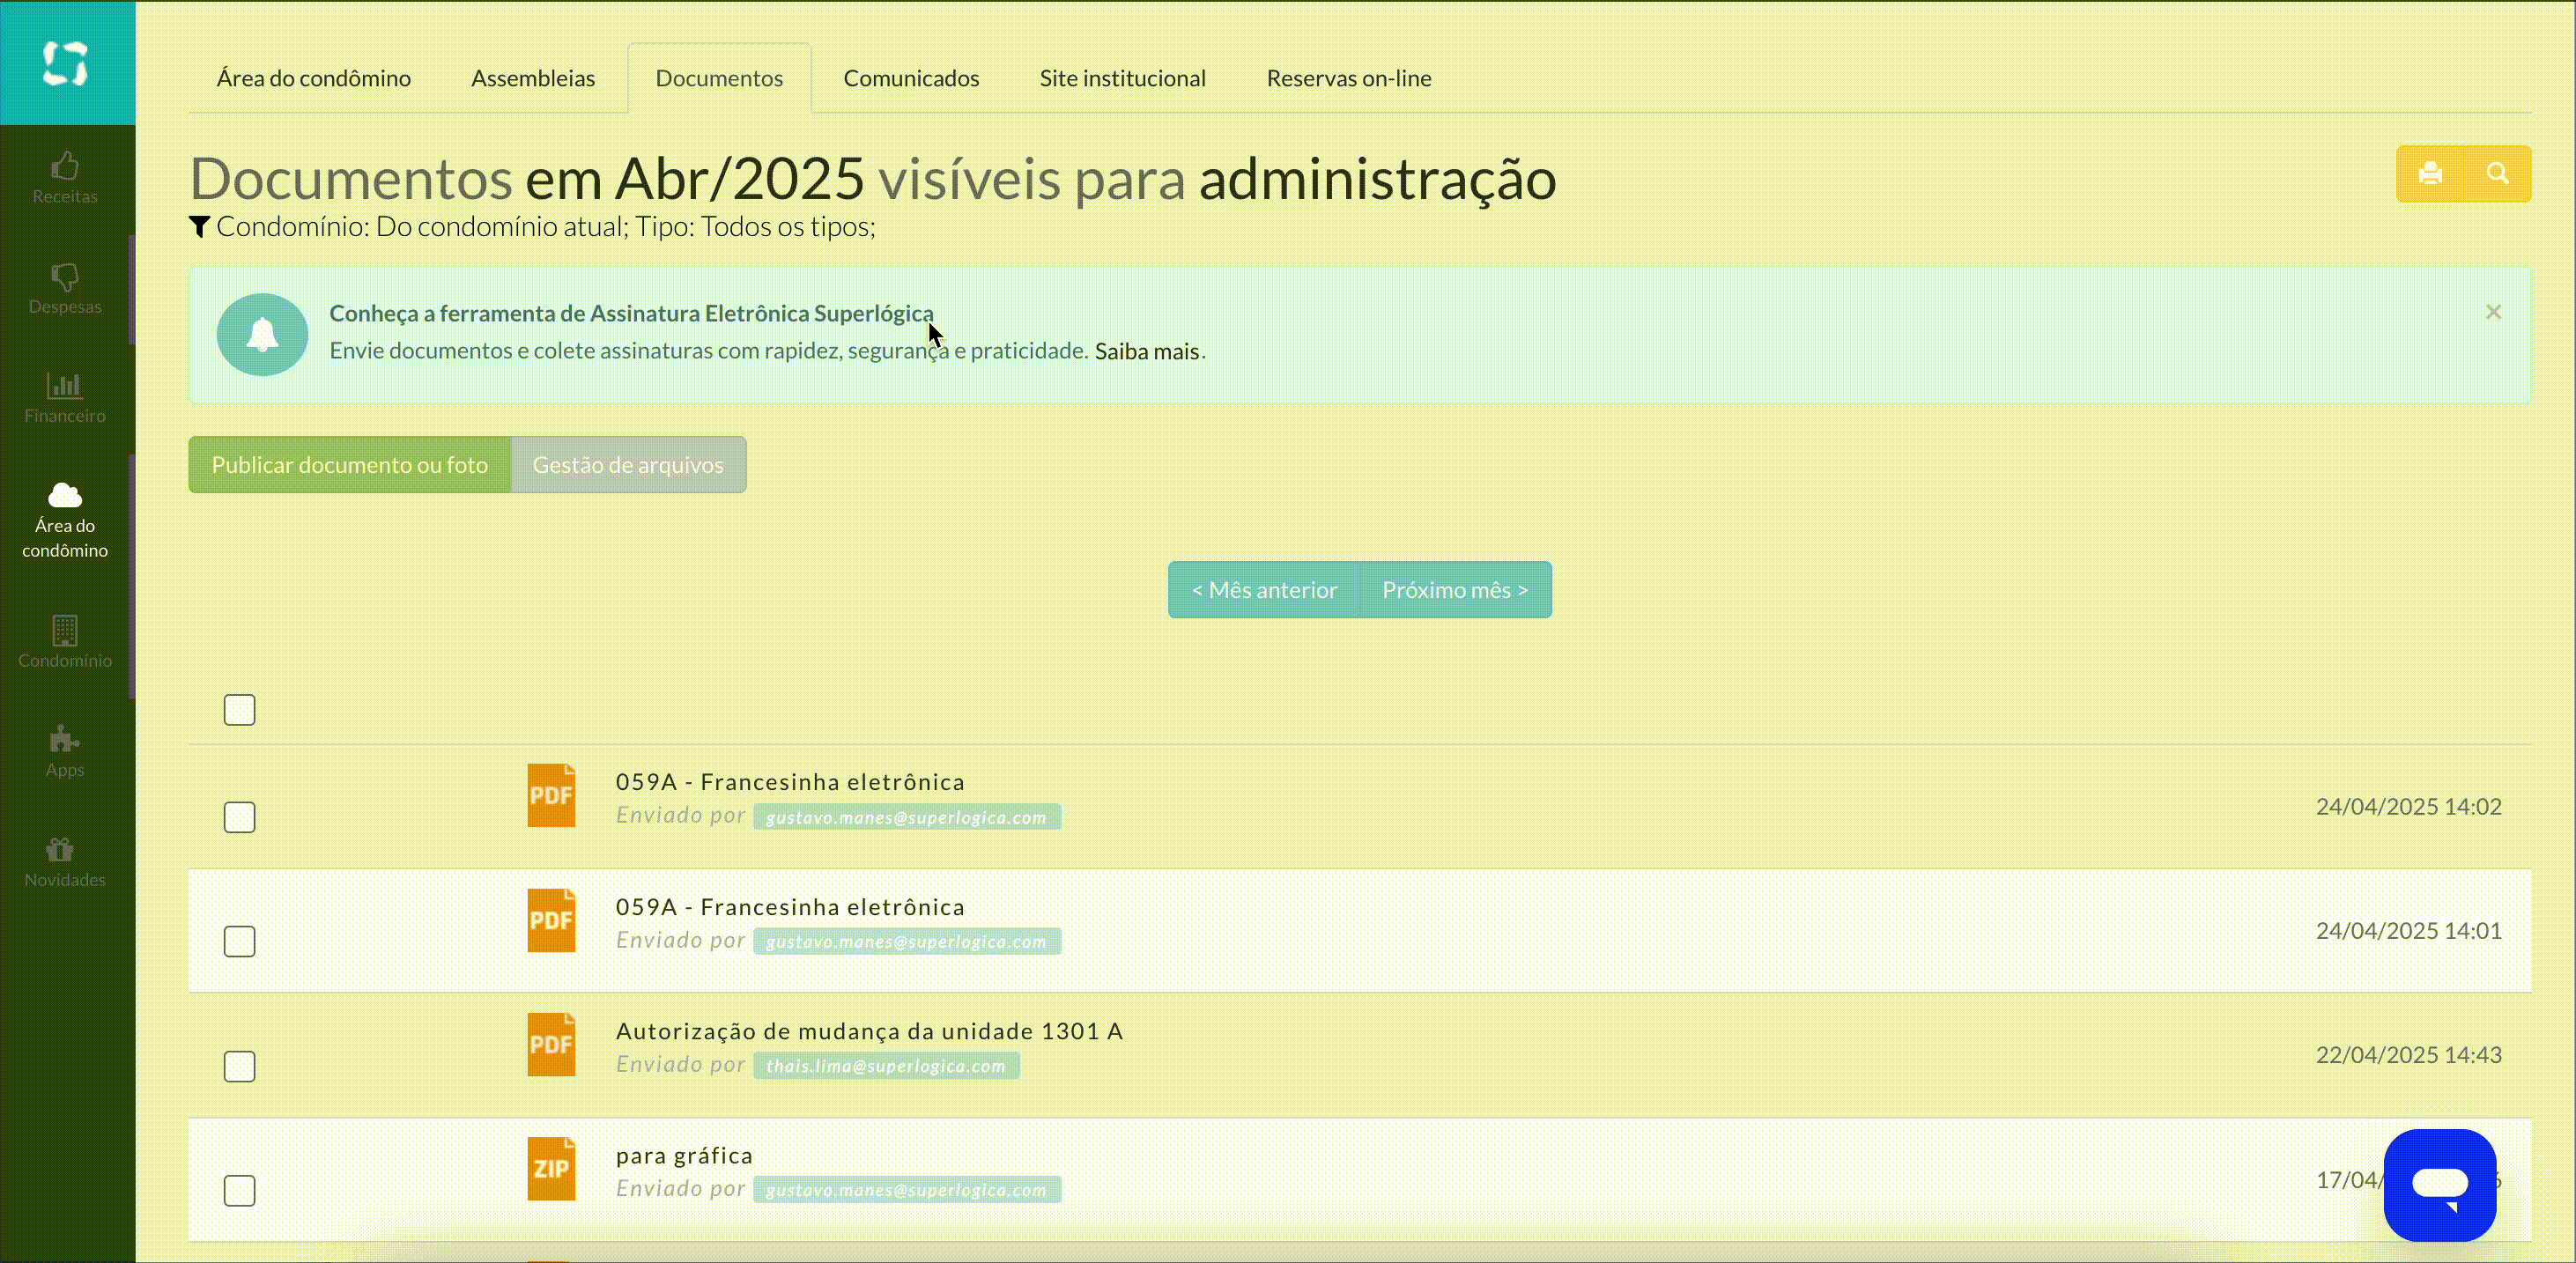The height and width of the screenshot is (1263, 2576).
Task: Click administração in page heading
Action: click(1377, 180)
